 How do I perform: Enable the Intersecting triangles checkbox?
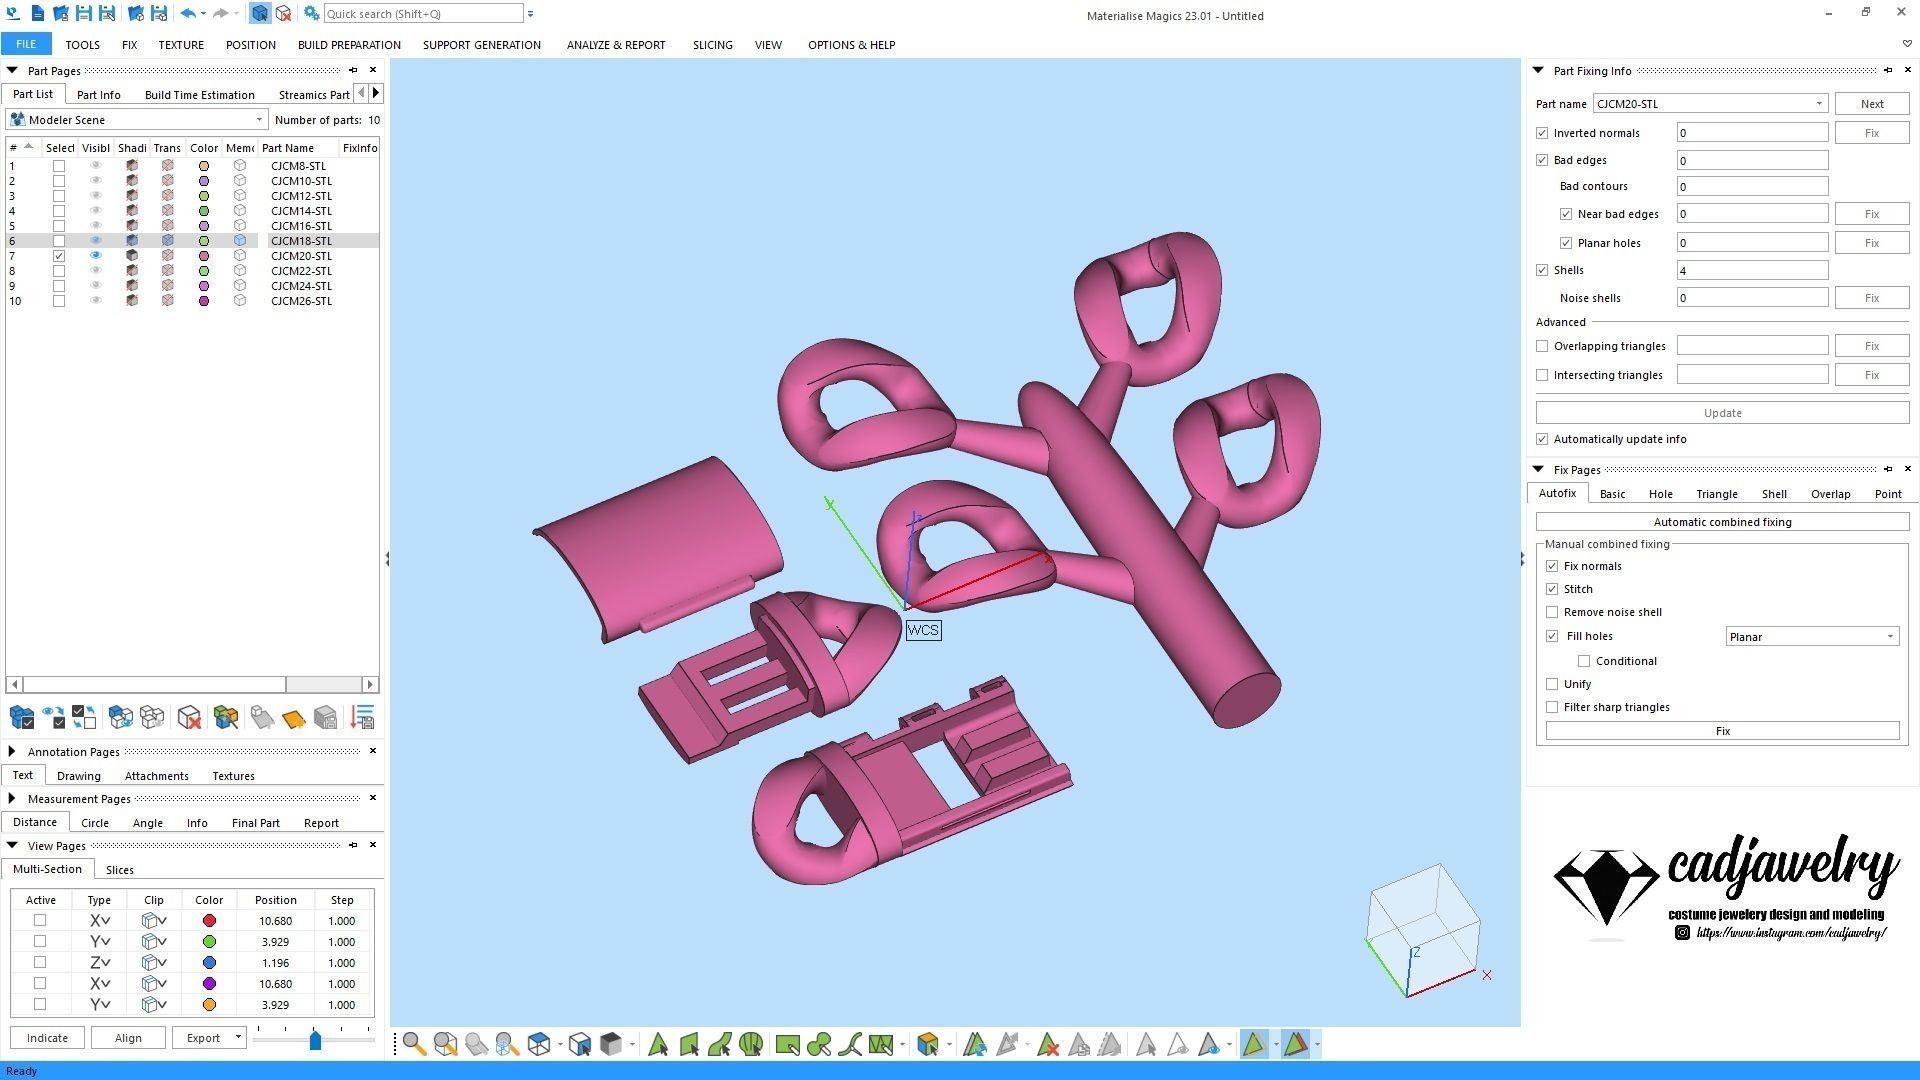[x=1542, y=375]
